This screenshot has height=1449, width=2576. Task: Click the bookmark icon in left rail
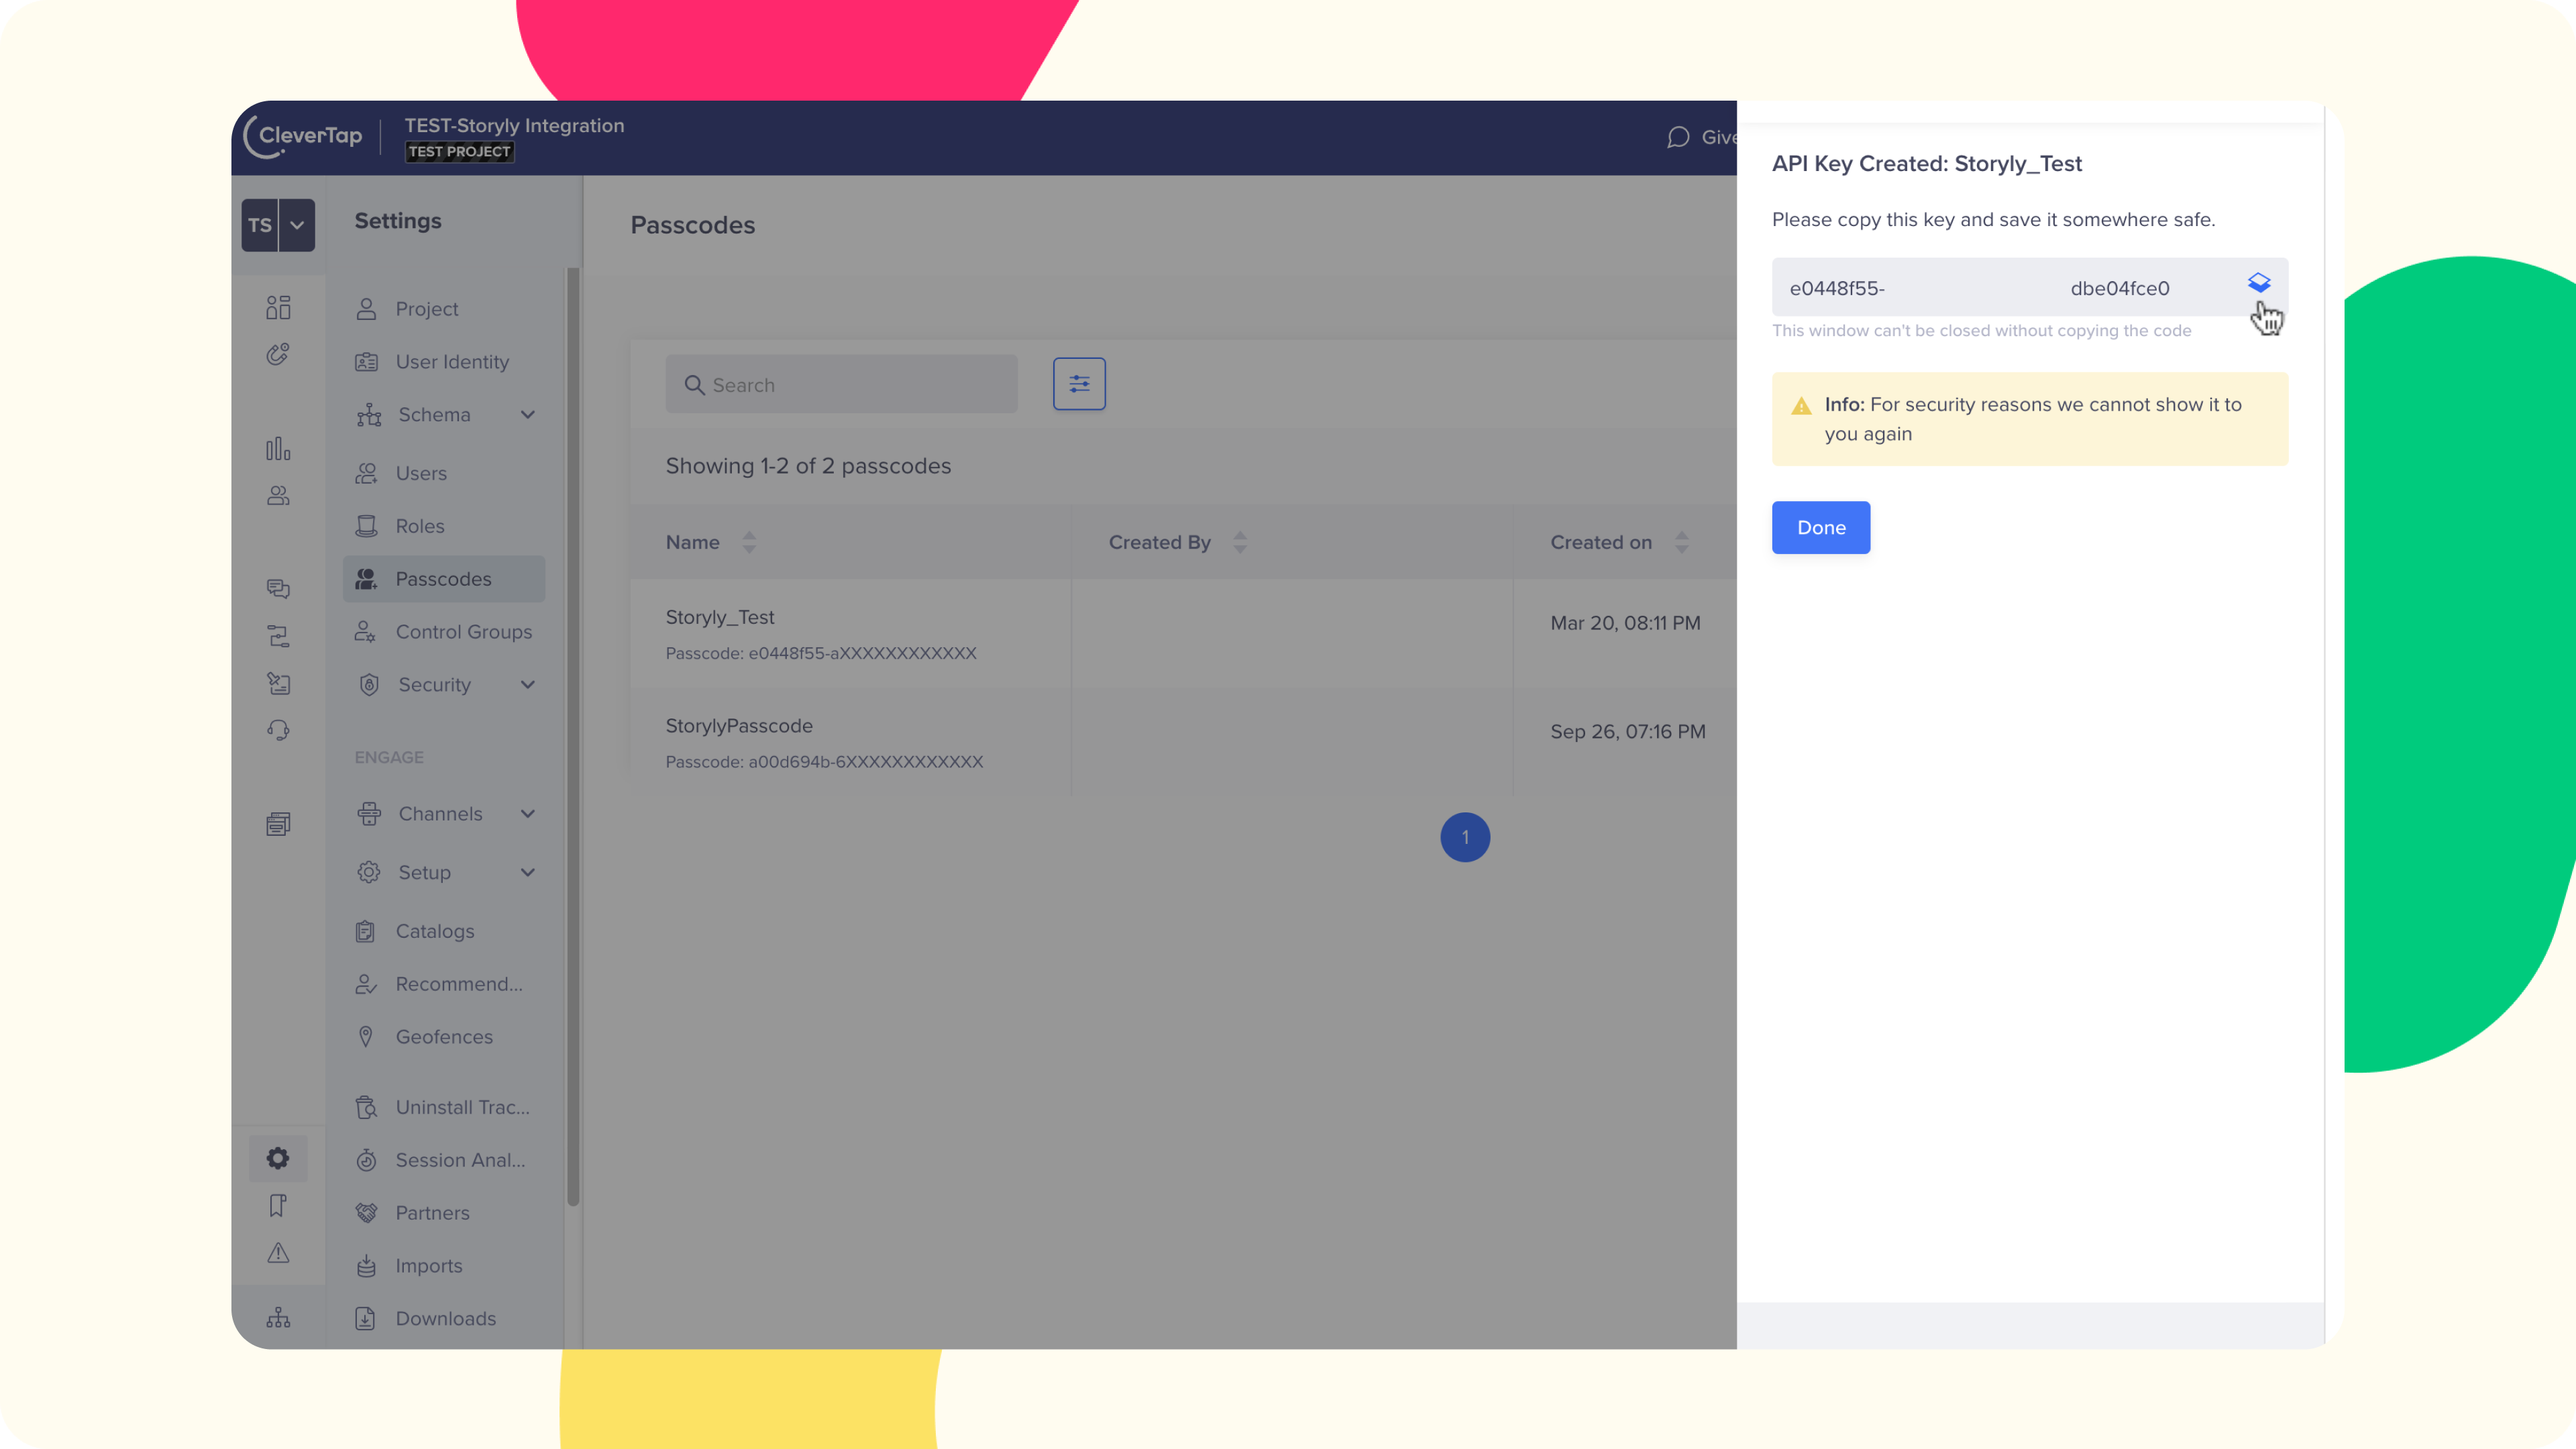[278, 1206]
